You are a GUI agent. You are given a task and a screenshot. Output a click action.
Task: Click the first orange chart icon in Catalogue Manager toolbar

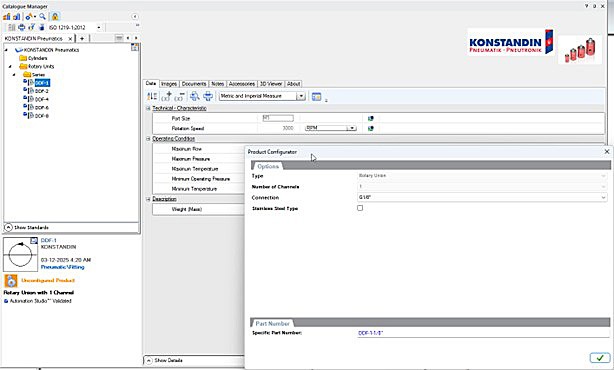click(7, 16)
